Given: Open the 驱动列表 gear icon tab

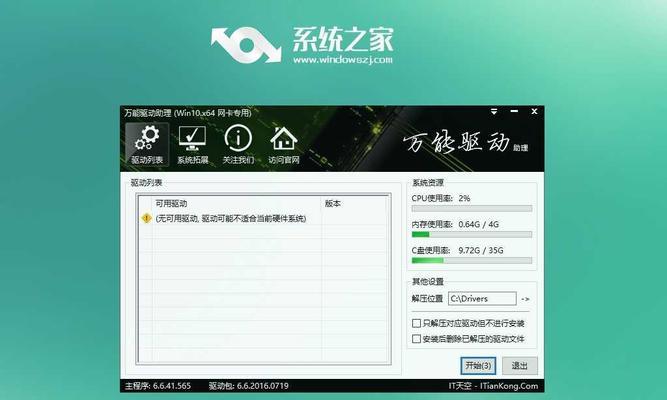Looking at the screenshot, I should (x=147, y=144).
